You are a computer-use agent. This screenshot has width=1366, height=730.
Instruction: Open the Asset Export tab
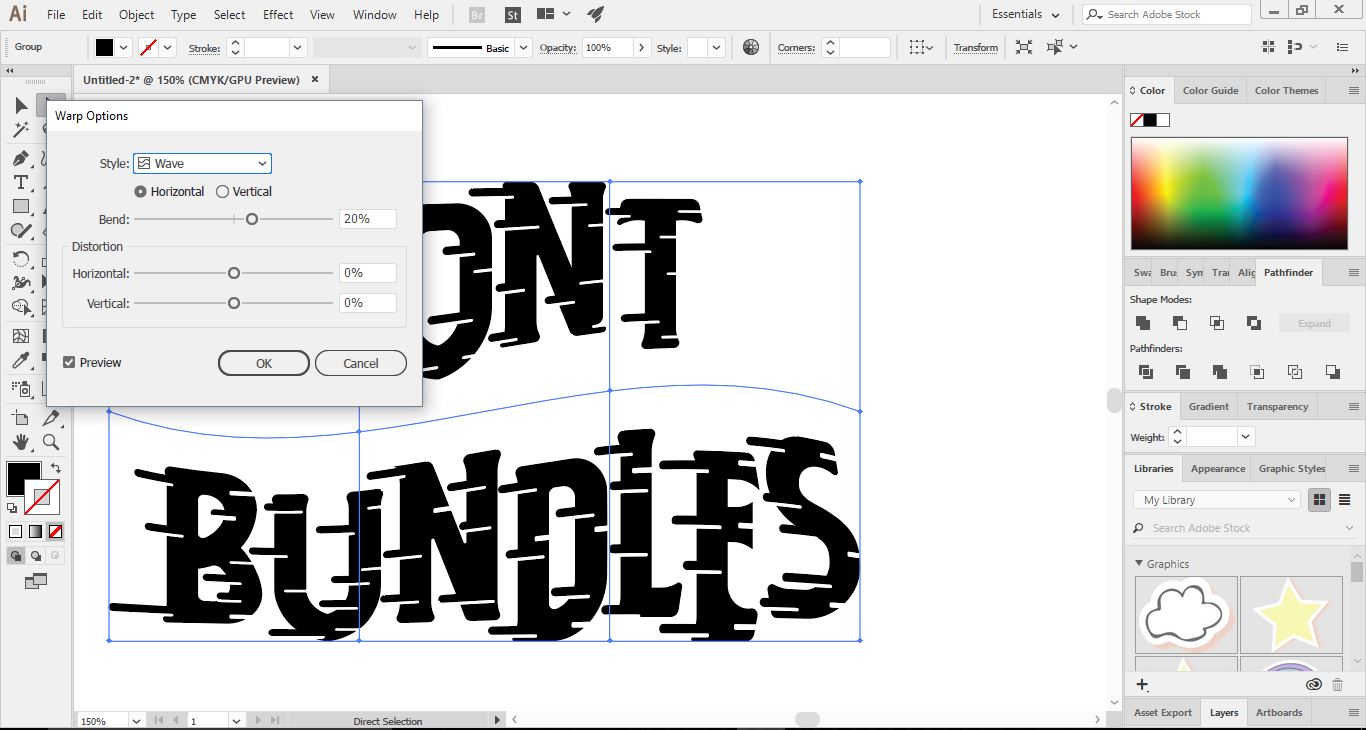click(x=1162, y=712)
